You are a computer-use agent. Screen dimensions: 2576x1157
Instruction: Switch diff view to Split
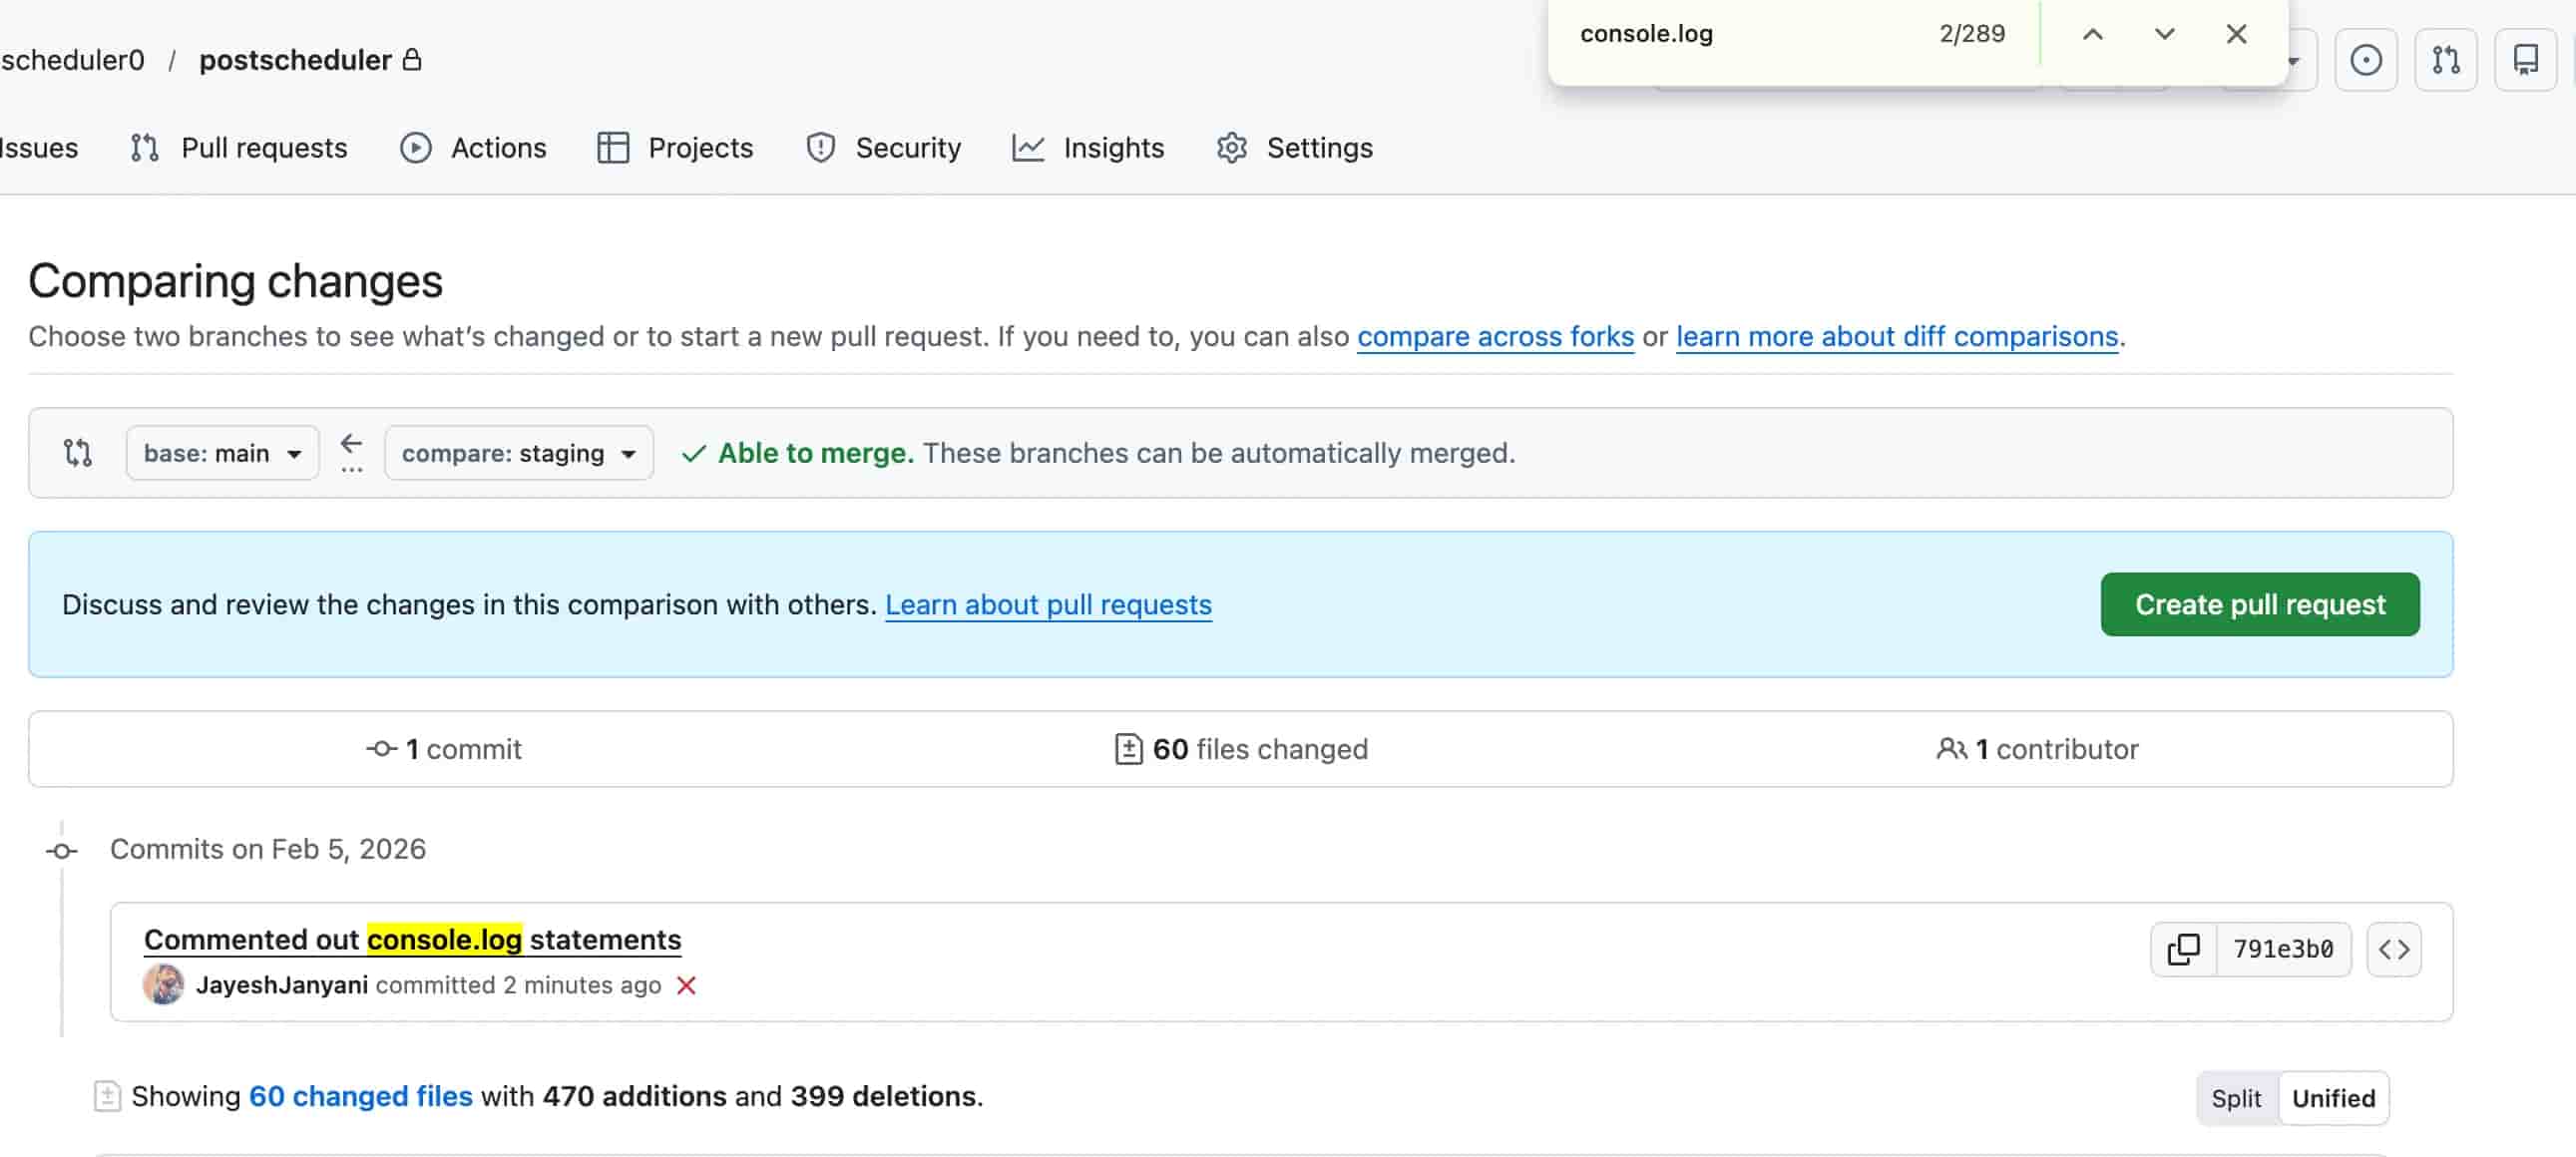(2236, 1098)
